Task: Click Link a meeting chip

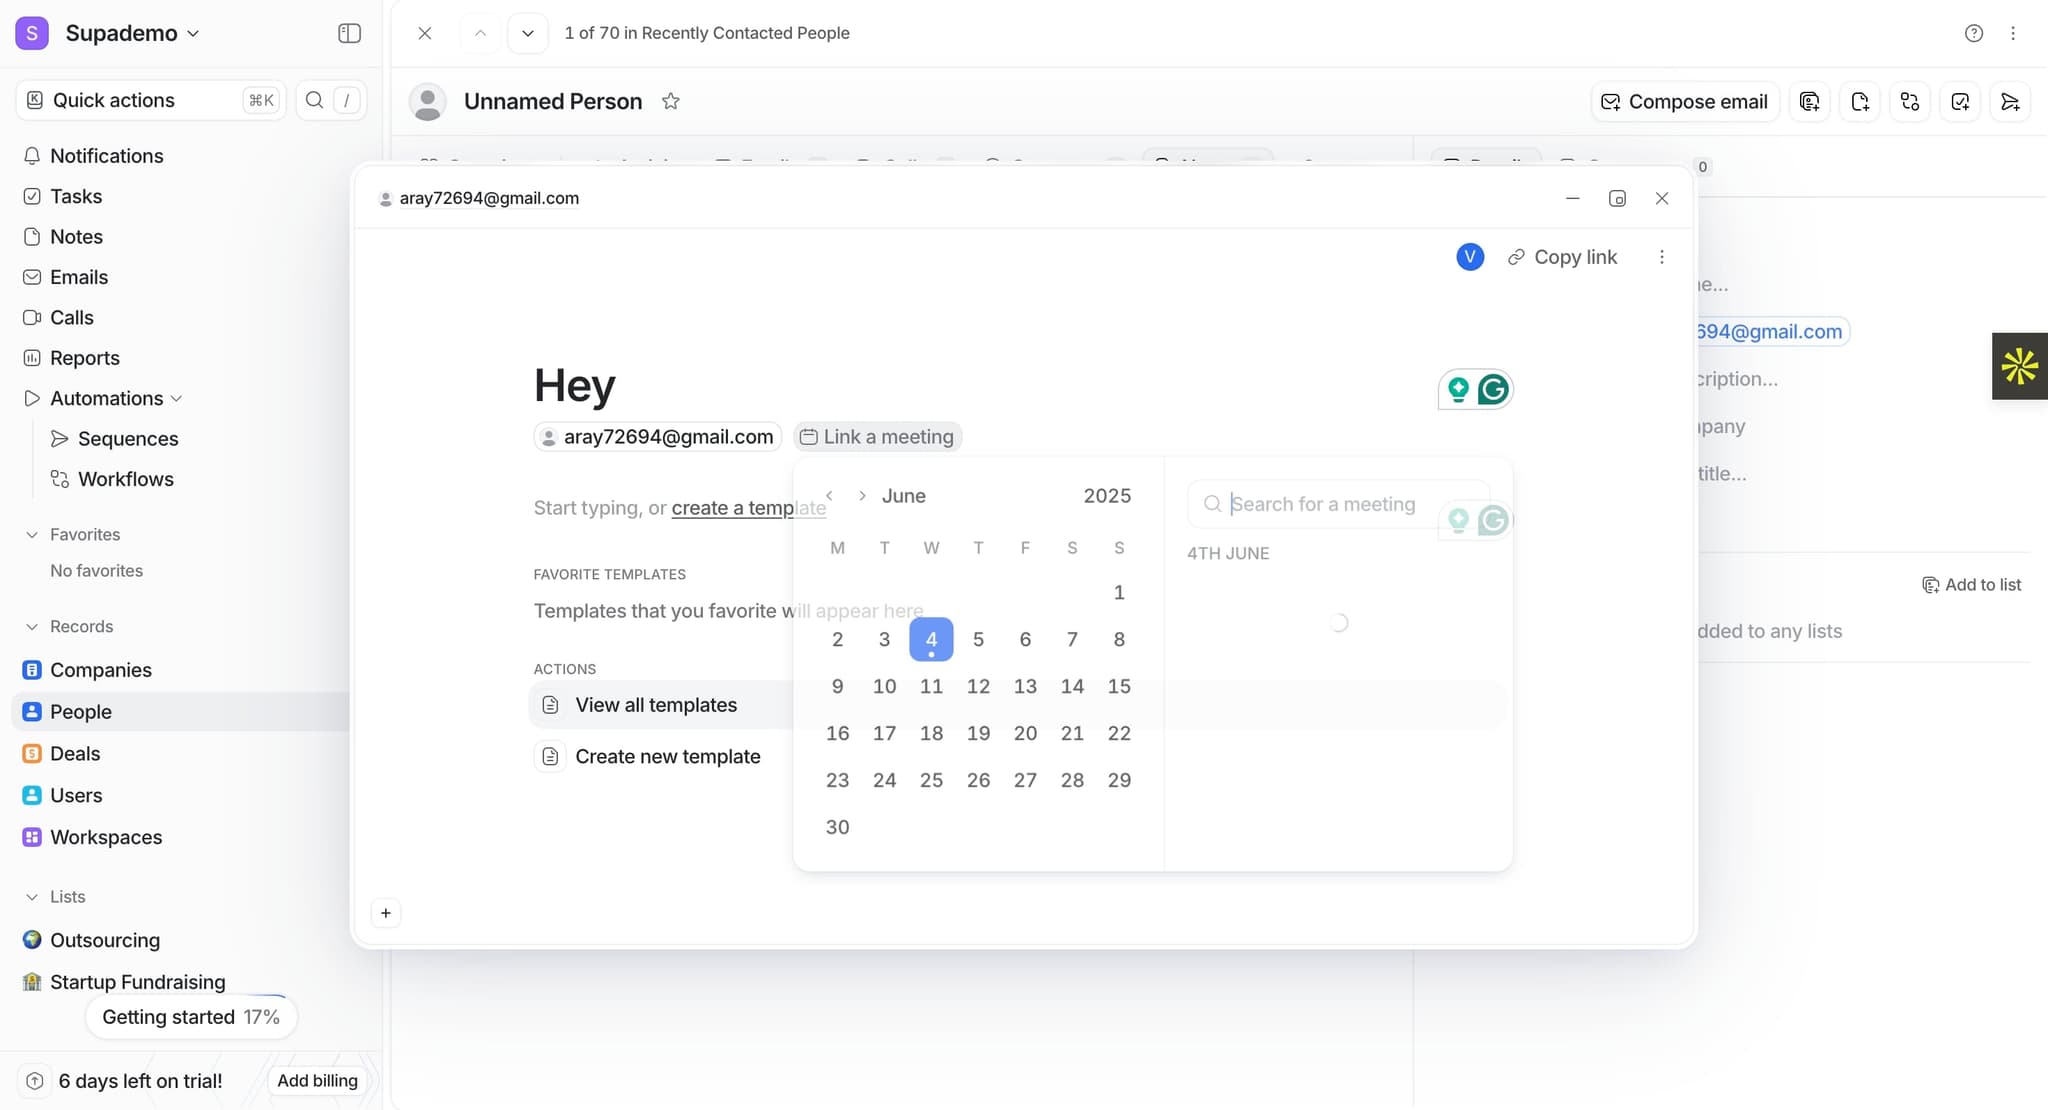Action: tap(877, 437)
